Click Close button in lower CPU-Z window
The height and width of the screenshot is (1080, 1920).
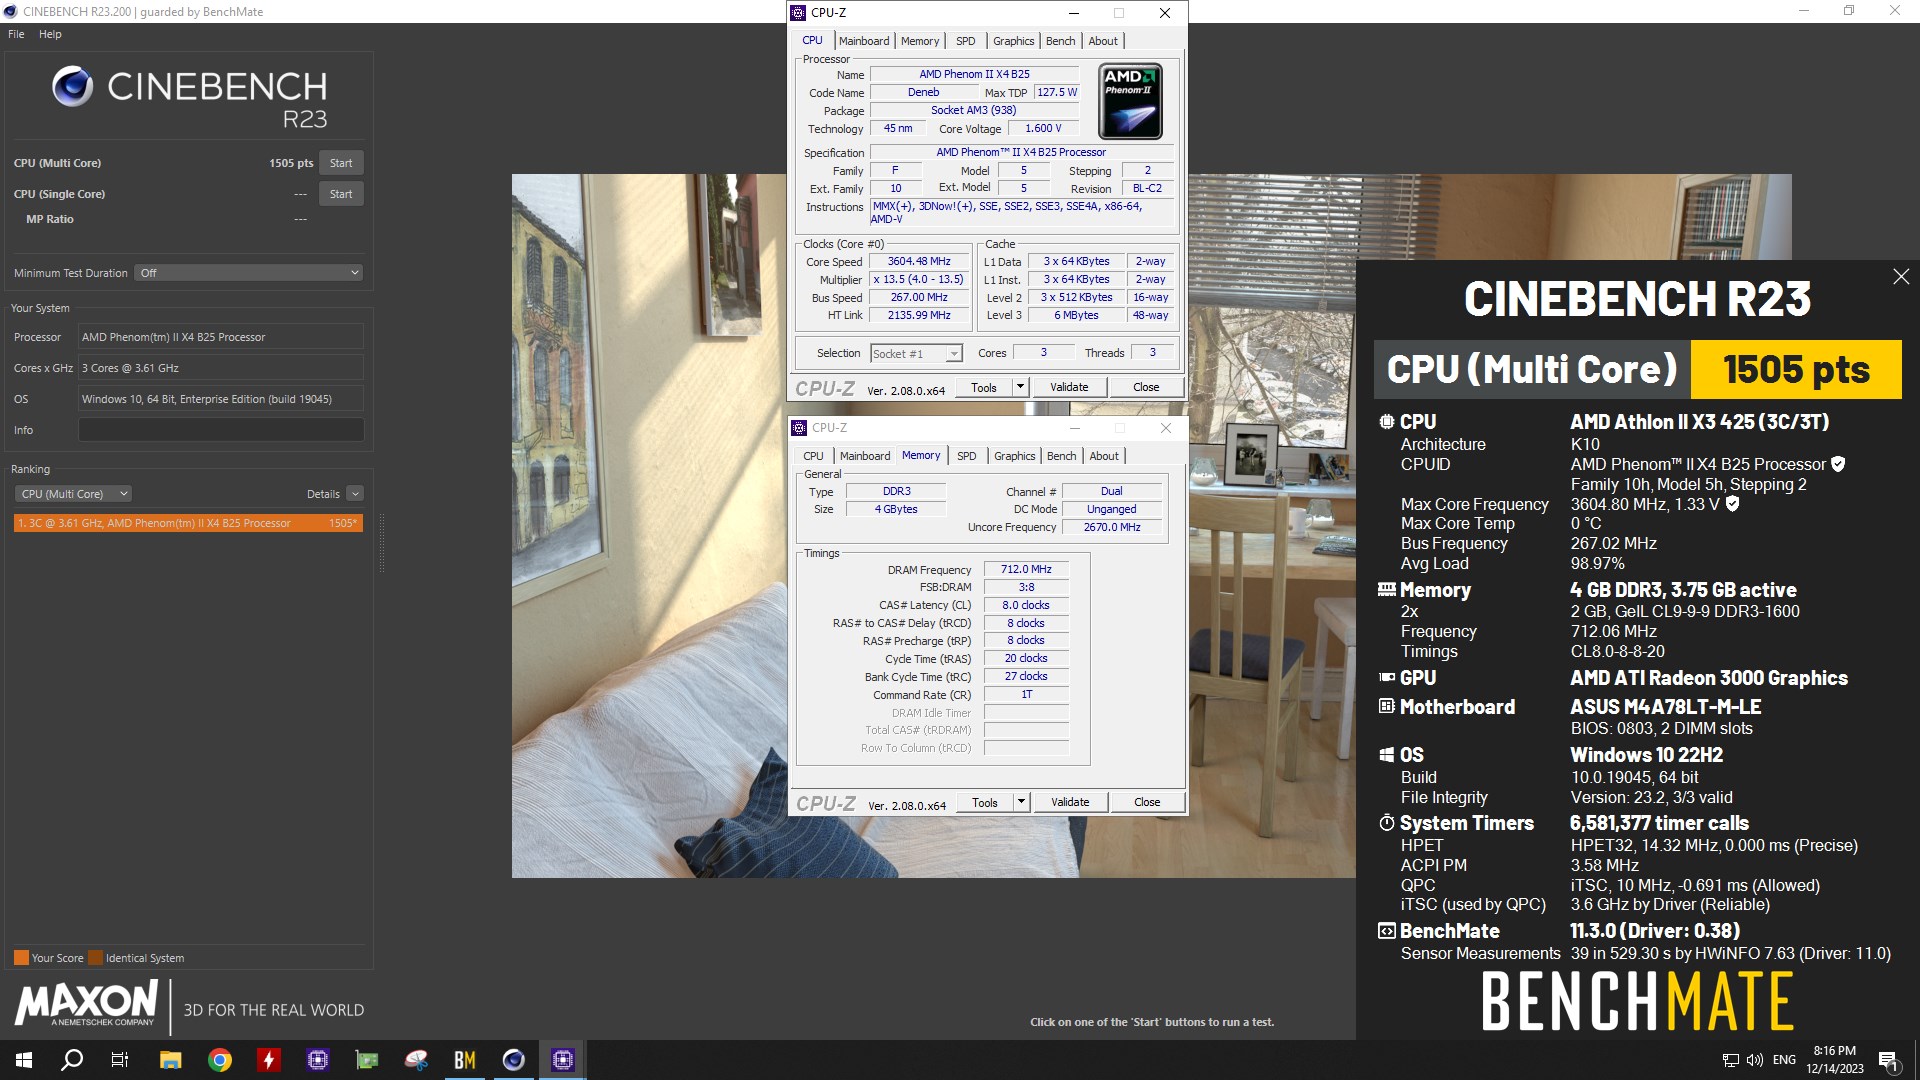click(1147, 802)
